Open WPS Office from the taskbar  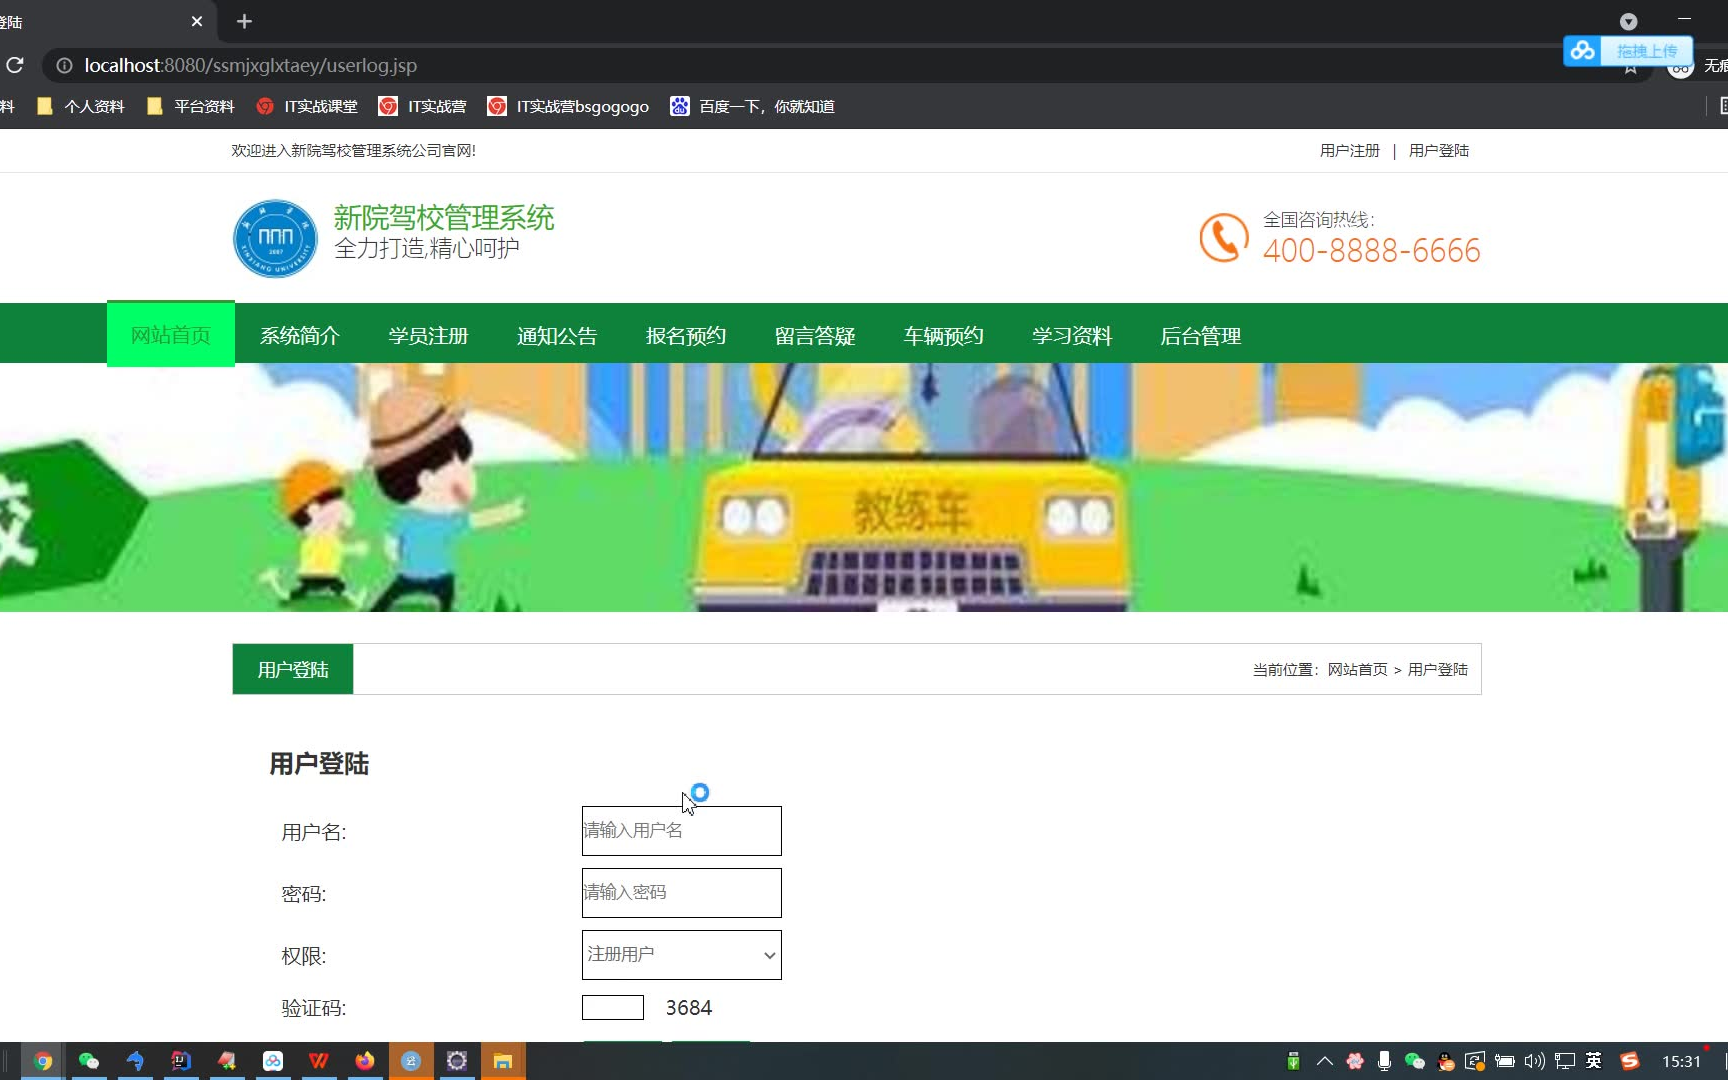point(319,1061)
